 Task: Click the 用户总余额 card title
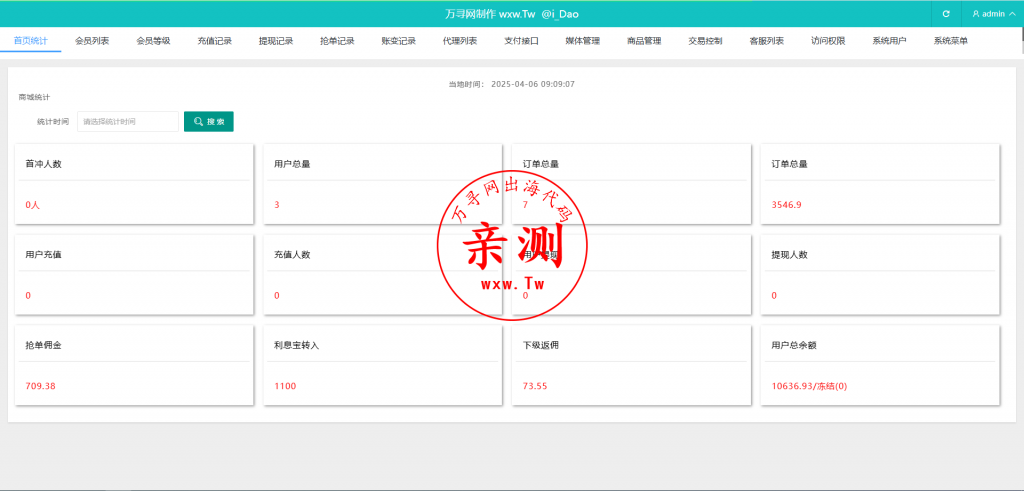click(x=794, y=345)
